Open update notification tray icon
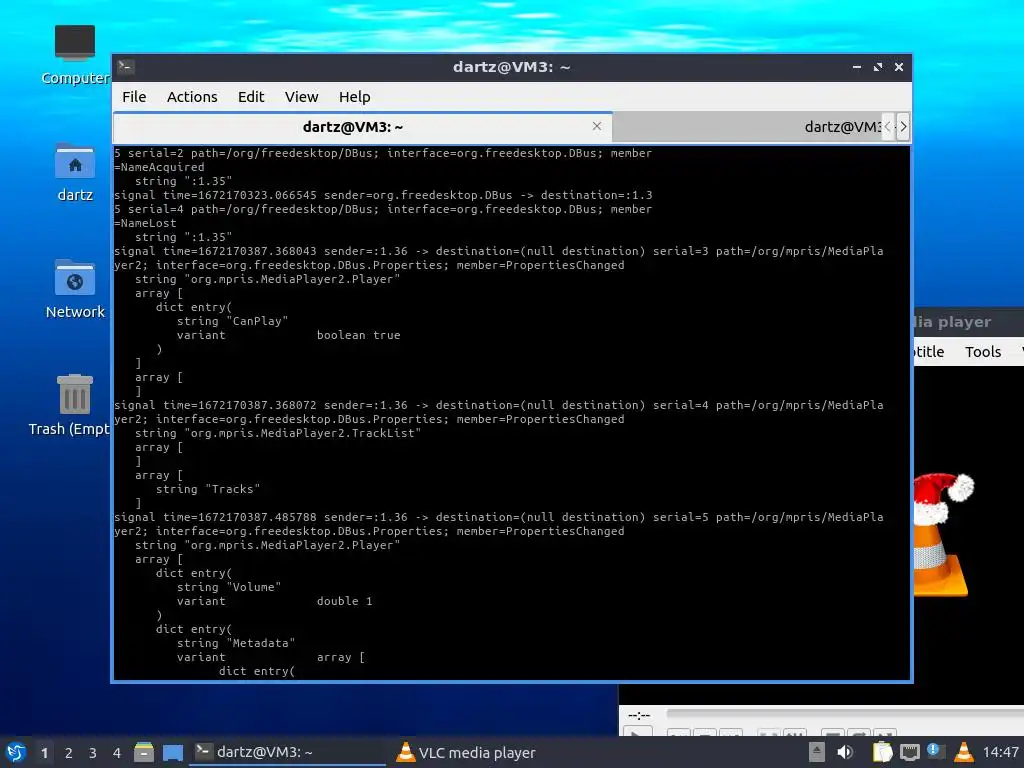Image resolution: width=1024 pixels, height=768 pixels. (935, 752)
